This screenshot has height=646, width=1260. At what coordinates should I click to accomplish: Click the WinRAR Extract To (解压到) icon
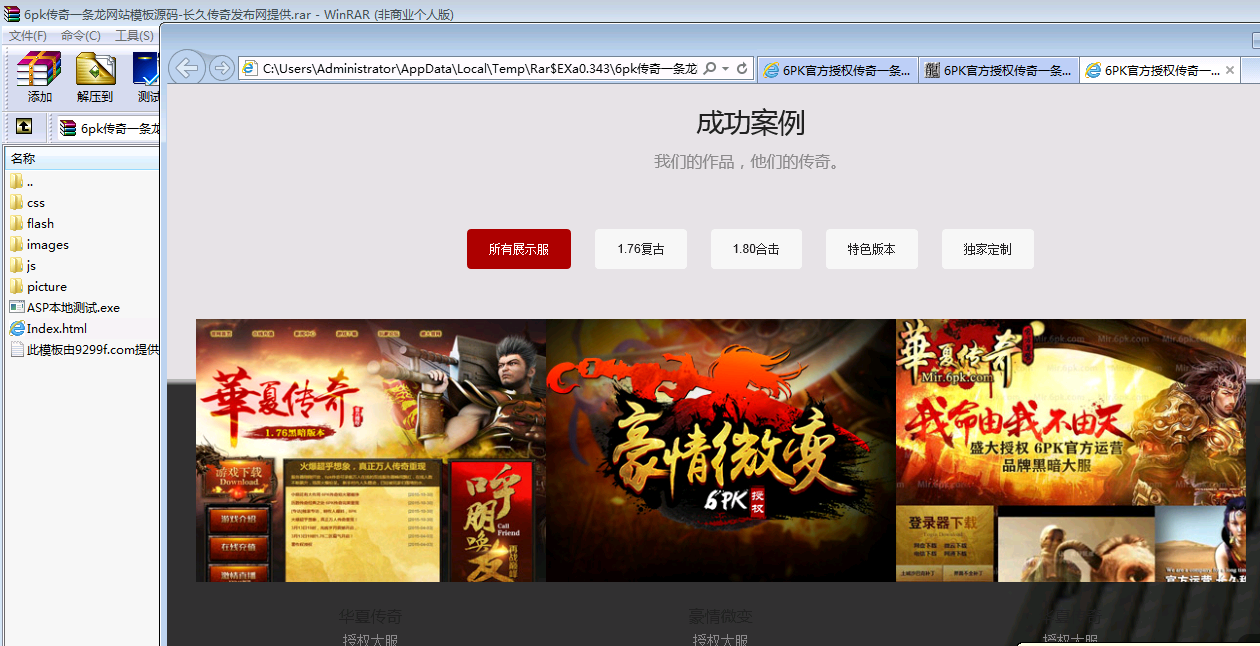[x=95, y=78]
